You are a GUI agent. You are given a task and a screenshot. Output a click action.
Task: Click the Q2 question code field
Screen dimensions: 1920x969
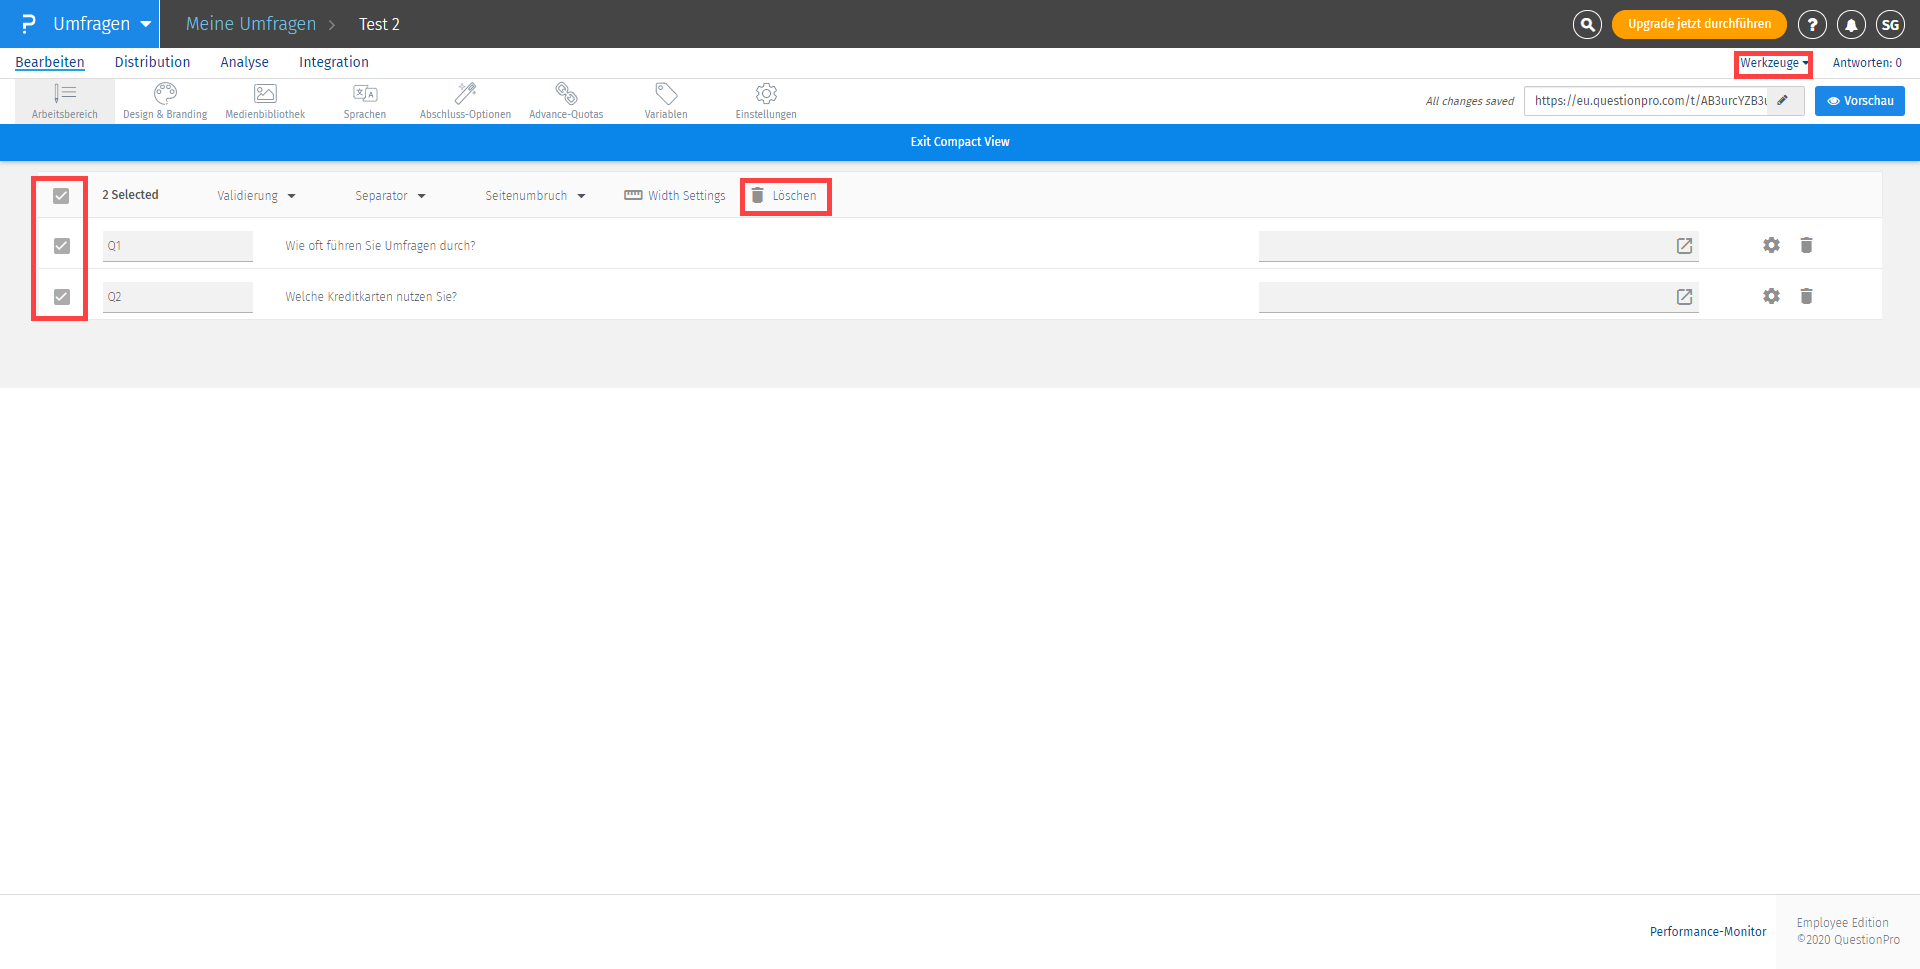[178, 297]
